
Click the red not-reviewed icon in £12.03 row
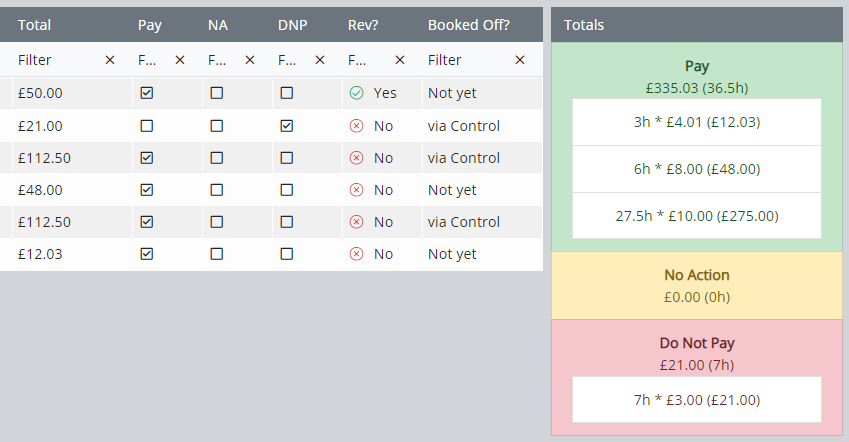click(x=356, y=254)
